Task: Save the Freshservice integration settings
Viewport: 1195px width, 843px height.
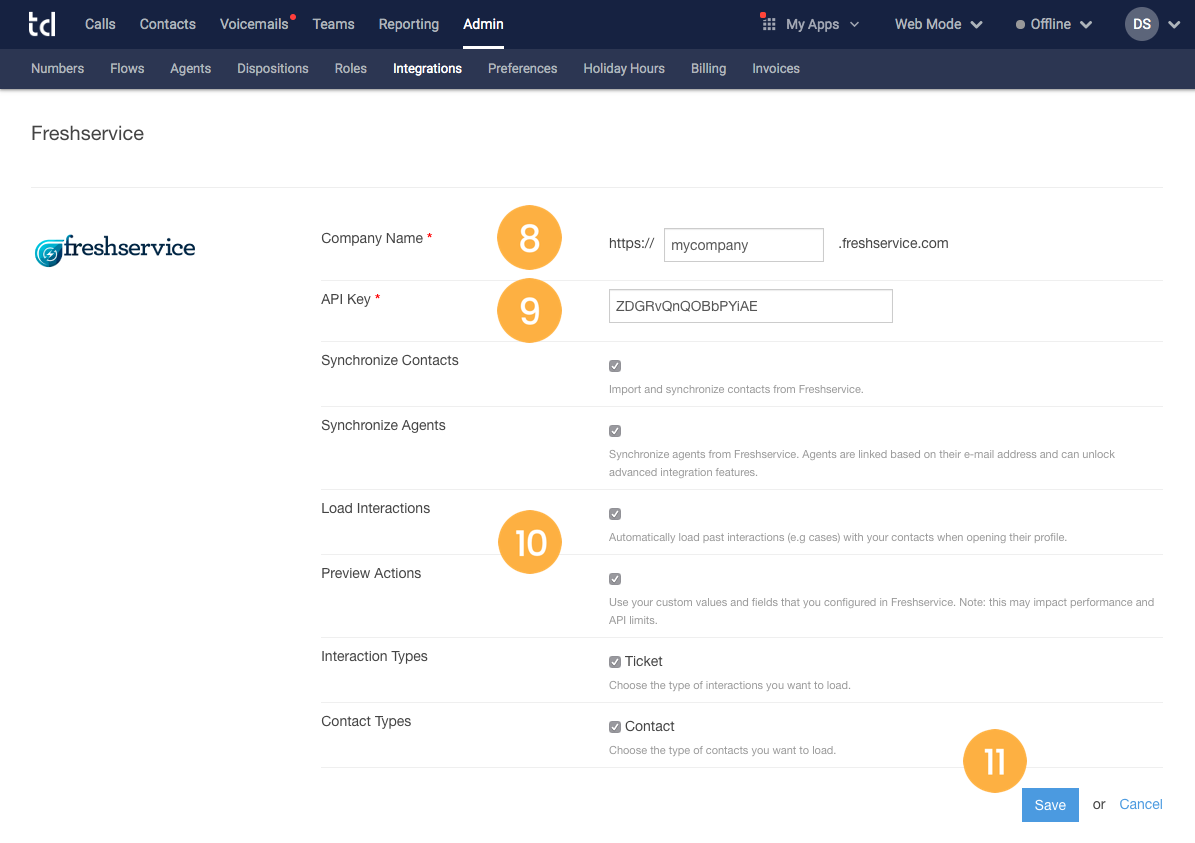Action: [x=1049, y=805]
